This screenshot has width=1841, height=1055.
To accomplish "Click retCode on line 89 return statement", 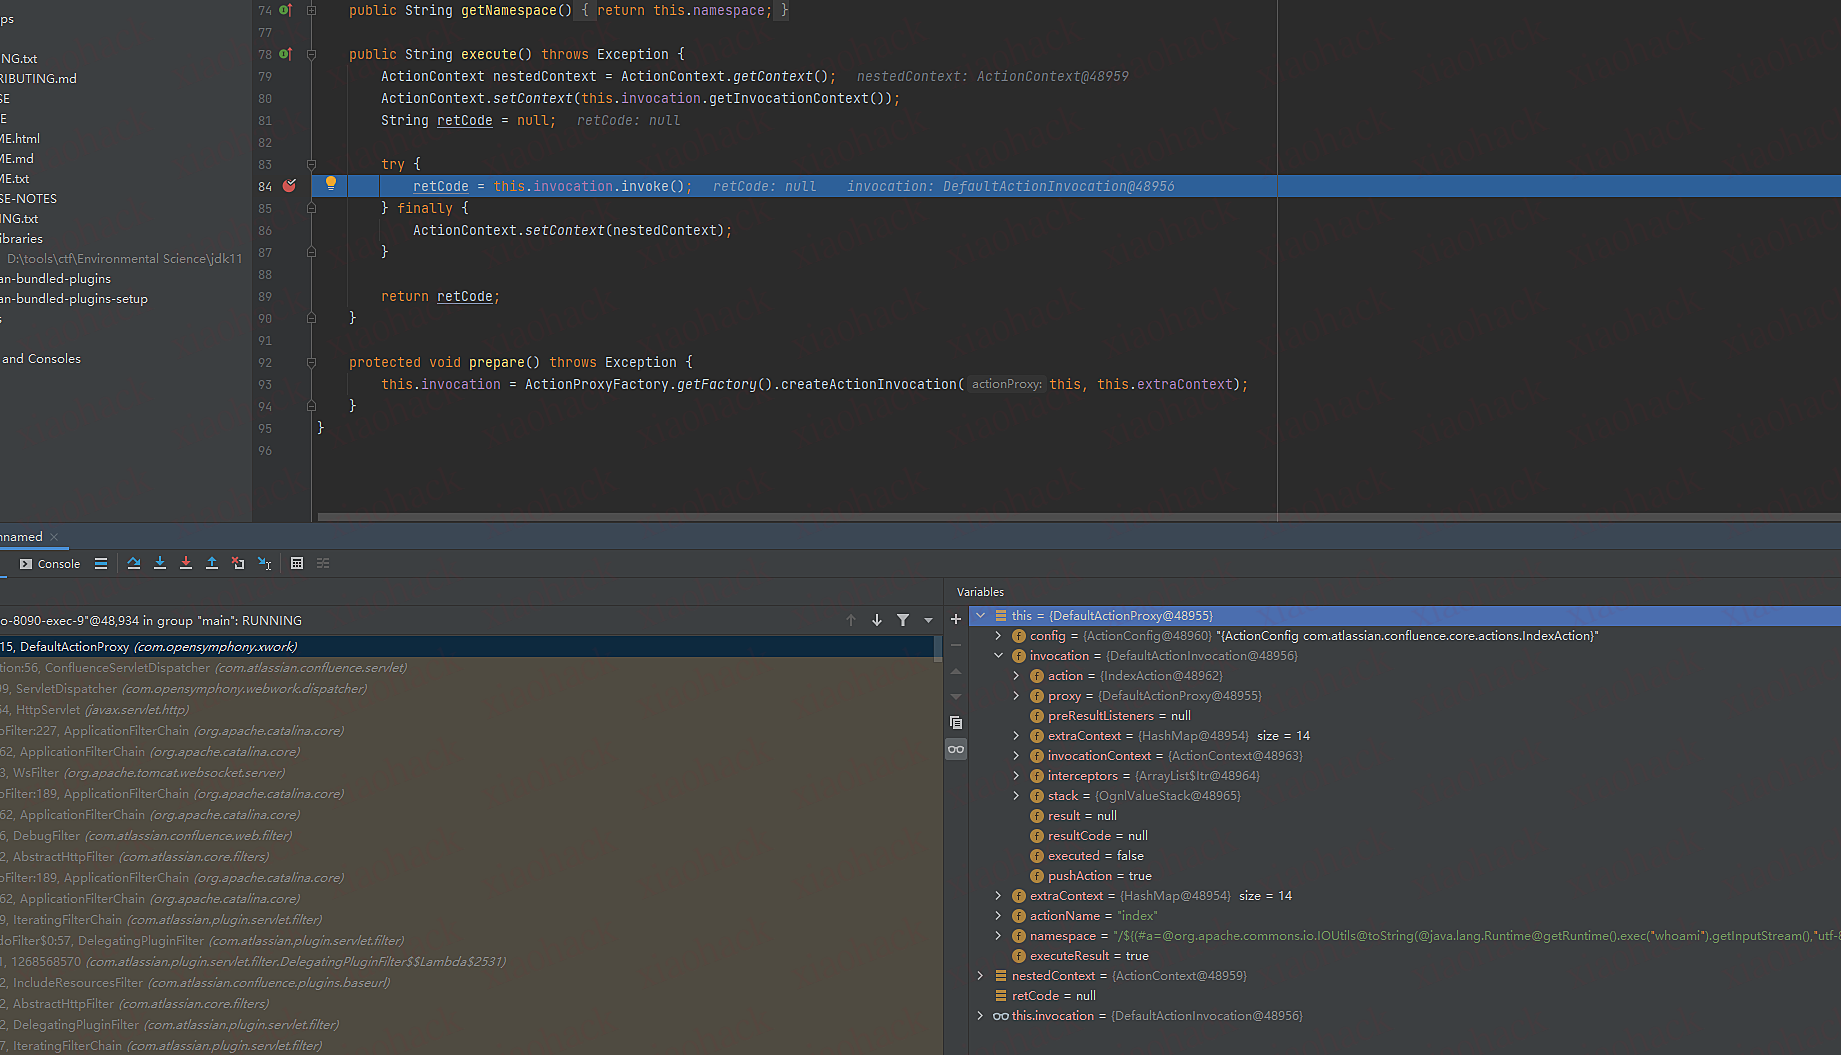I will pyautogui.click(x=465, y=297).
